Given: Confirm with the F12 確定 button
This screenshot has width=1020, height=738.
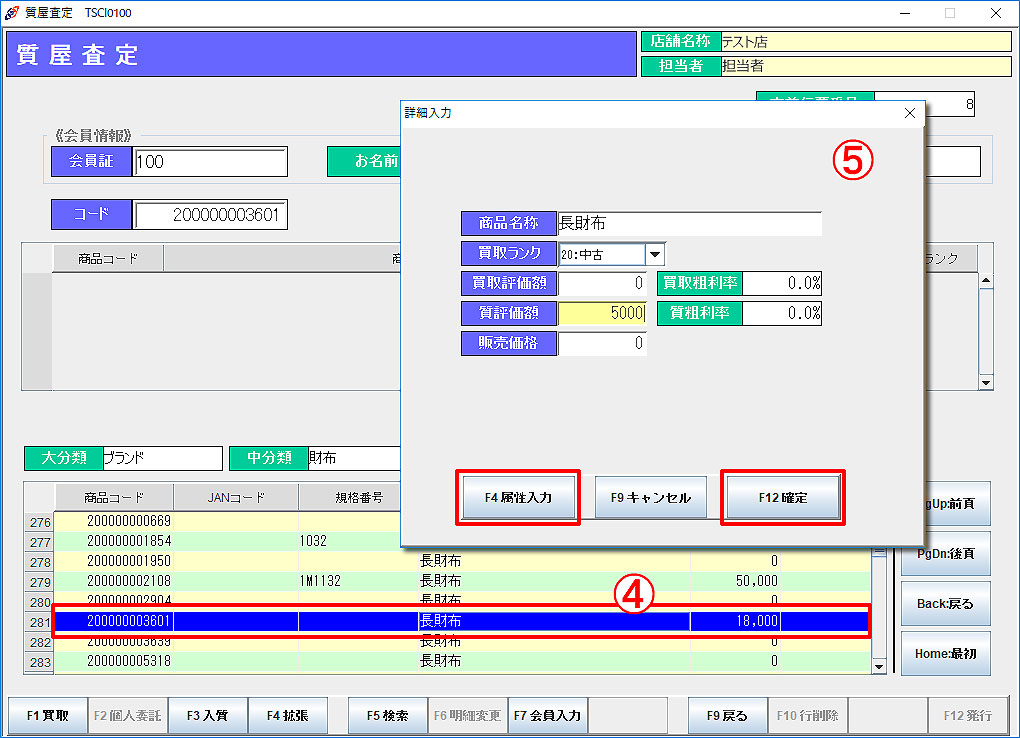Looking at the screenshot, I should 782,497.
